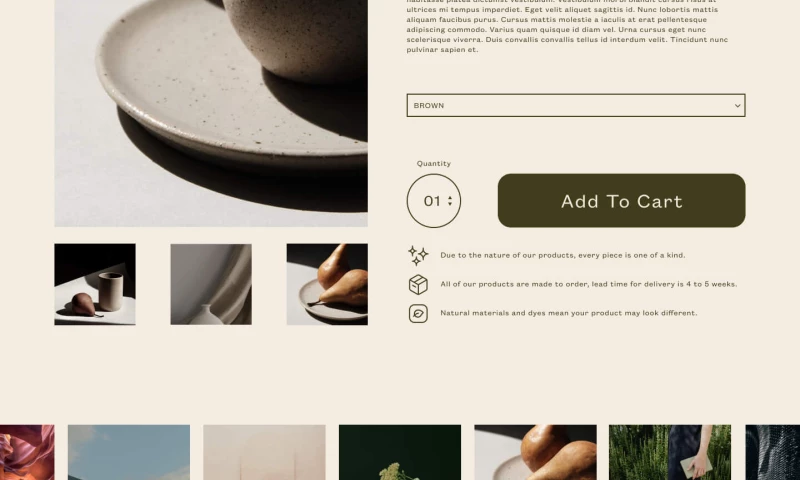Open the BROWN color dropdown
800x480 pixels.
(x=576, y=105)
